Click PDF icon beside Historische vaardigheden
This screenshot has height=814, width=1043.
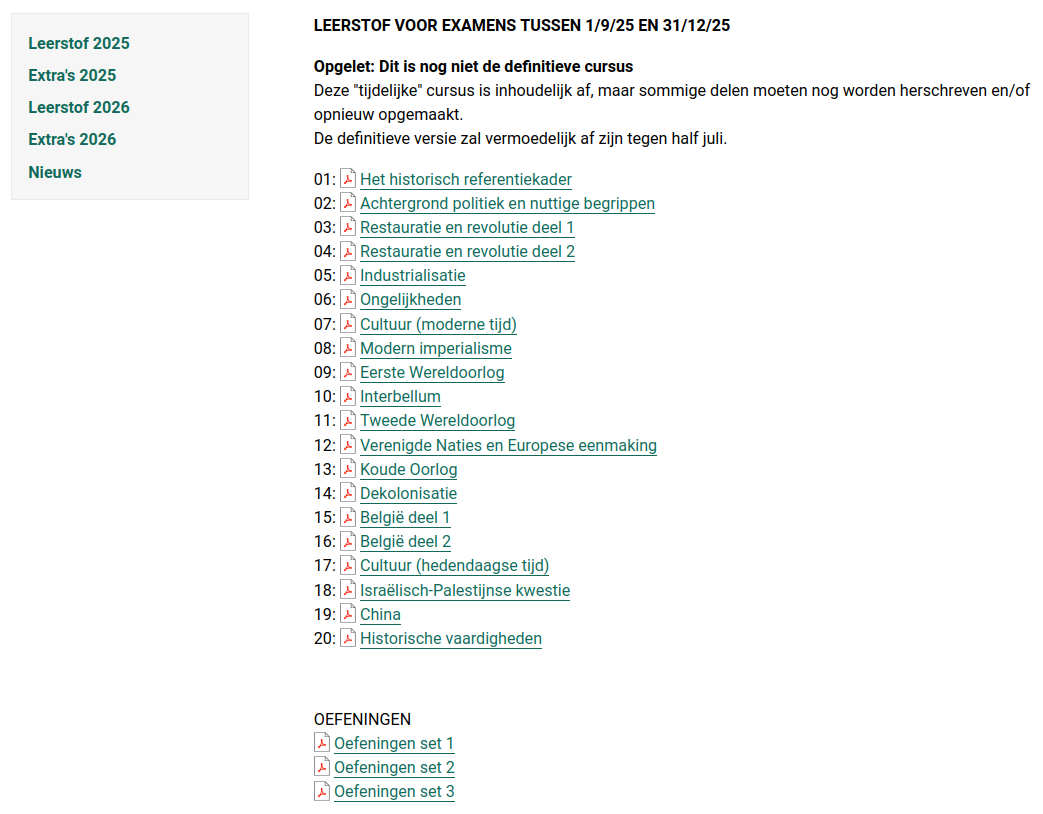(x=348, y=636)
